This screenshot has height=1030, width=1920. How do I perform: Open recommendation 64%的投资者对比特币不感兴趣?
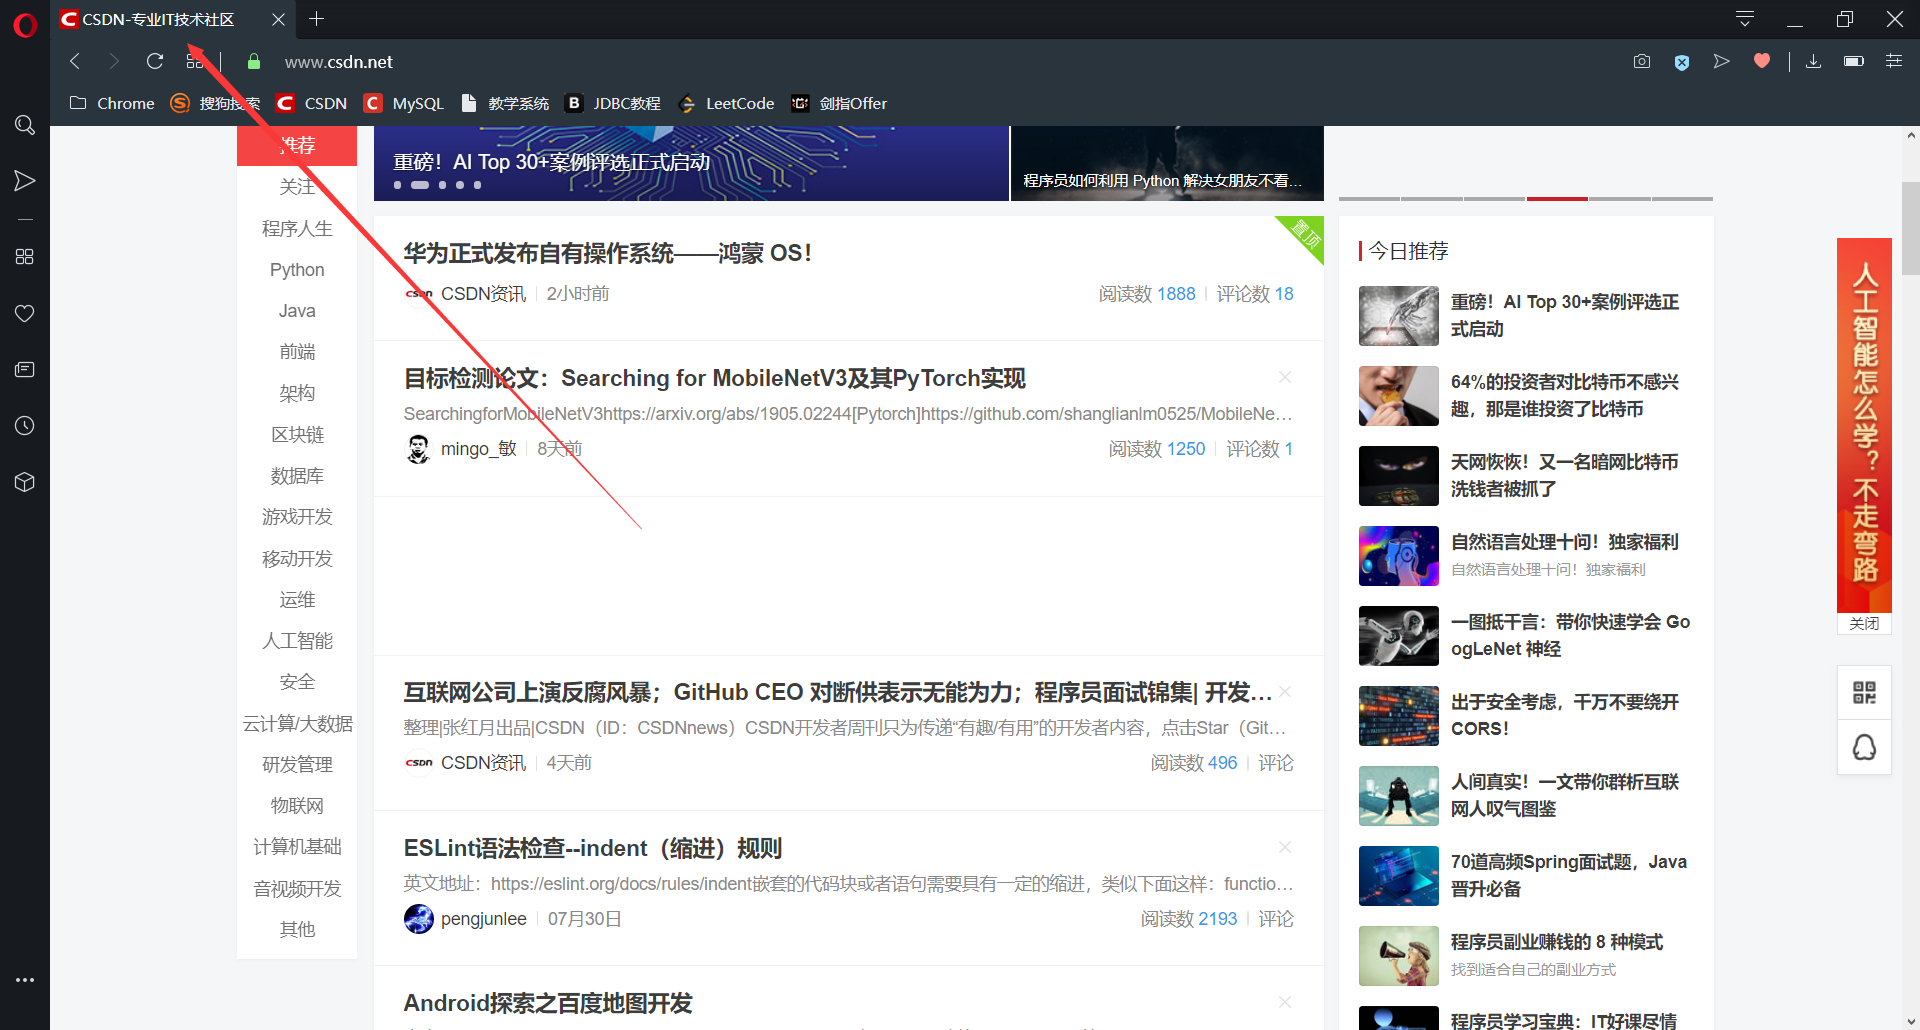[1564, 395]
